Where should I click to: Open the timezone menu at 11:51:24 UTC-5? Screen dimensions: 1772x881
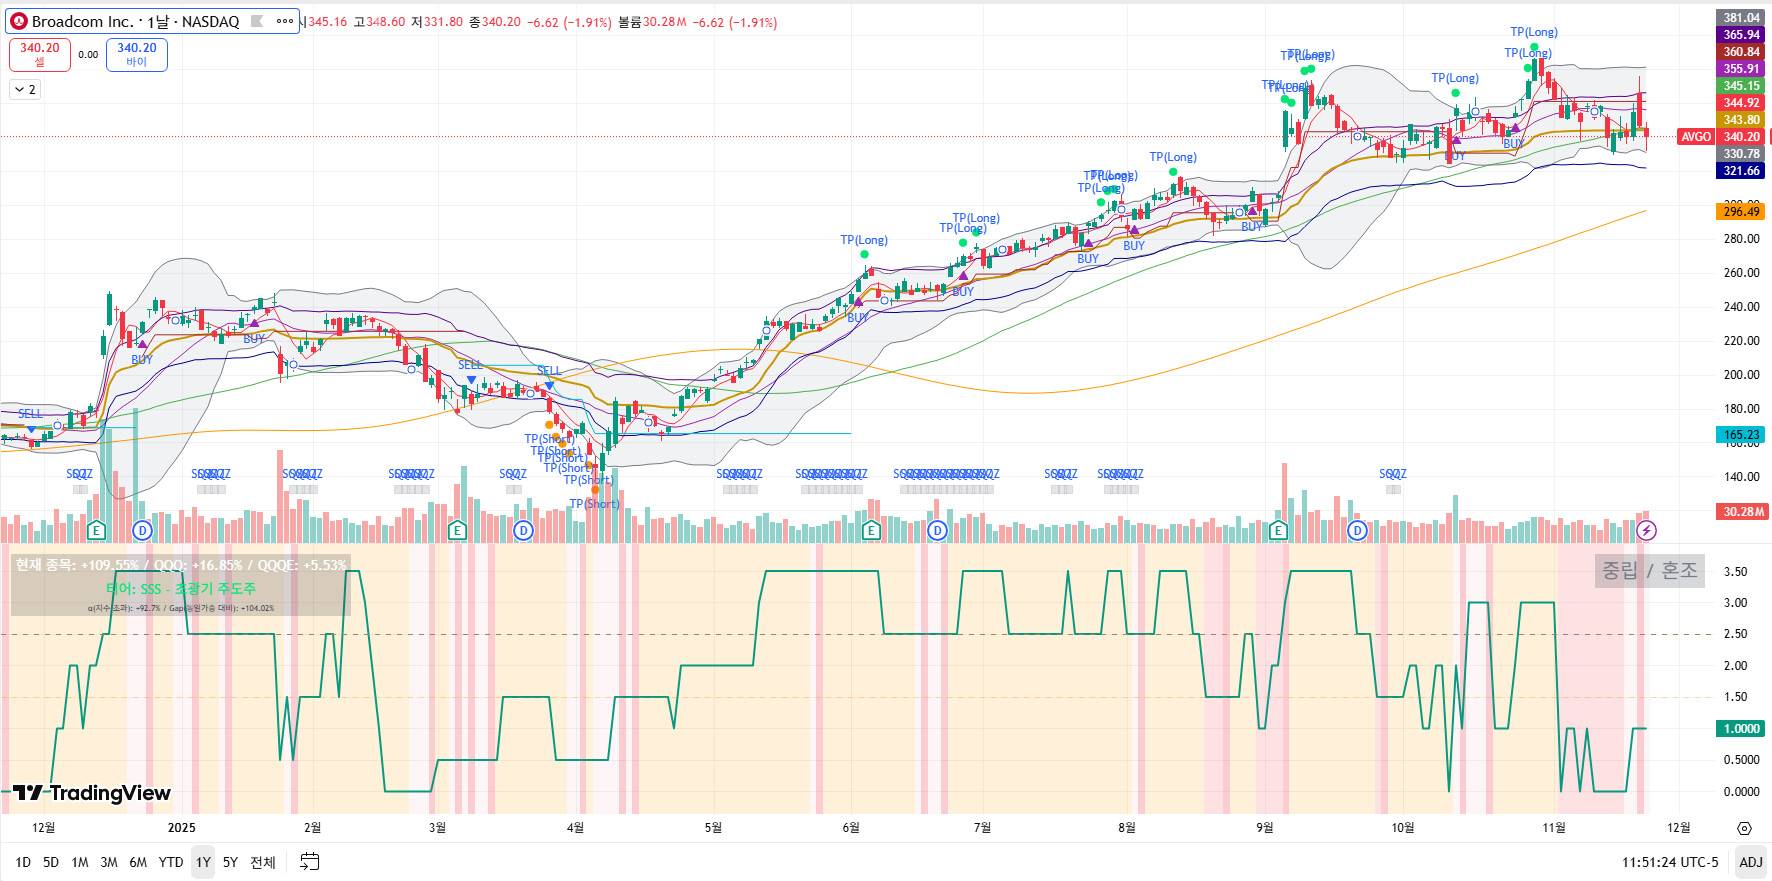click(1670, 862)
